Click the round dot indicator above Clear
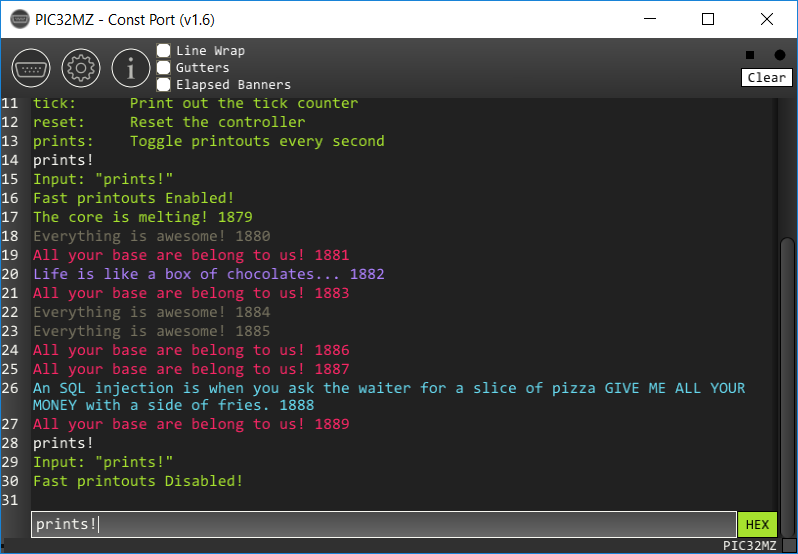The width and height of the screenshot is (798, 554). (x=780, y=54)
